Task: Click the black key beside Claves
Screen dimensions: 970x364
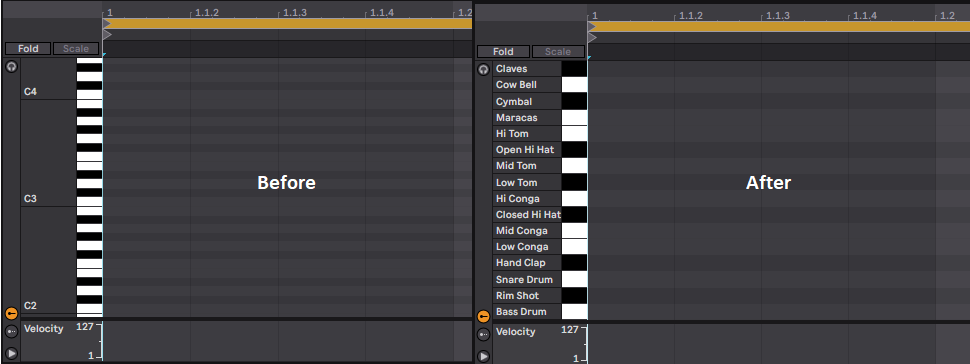Action: [574, 69]
